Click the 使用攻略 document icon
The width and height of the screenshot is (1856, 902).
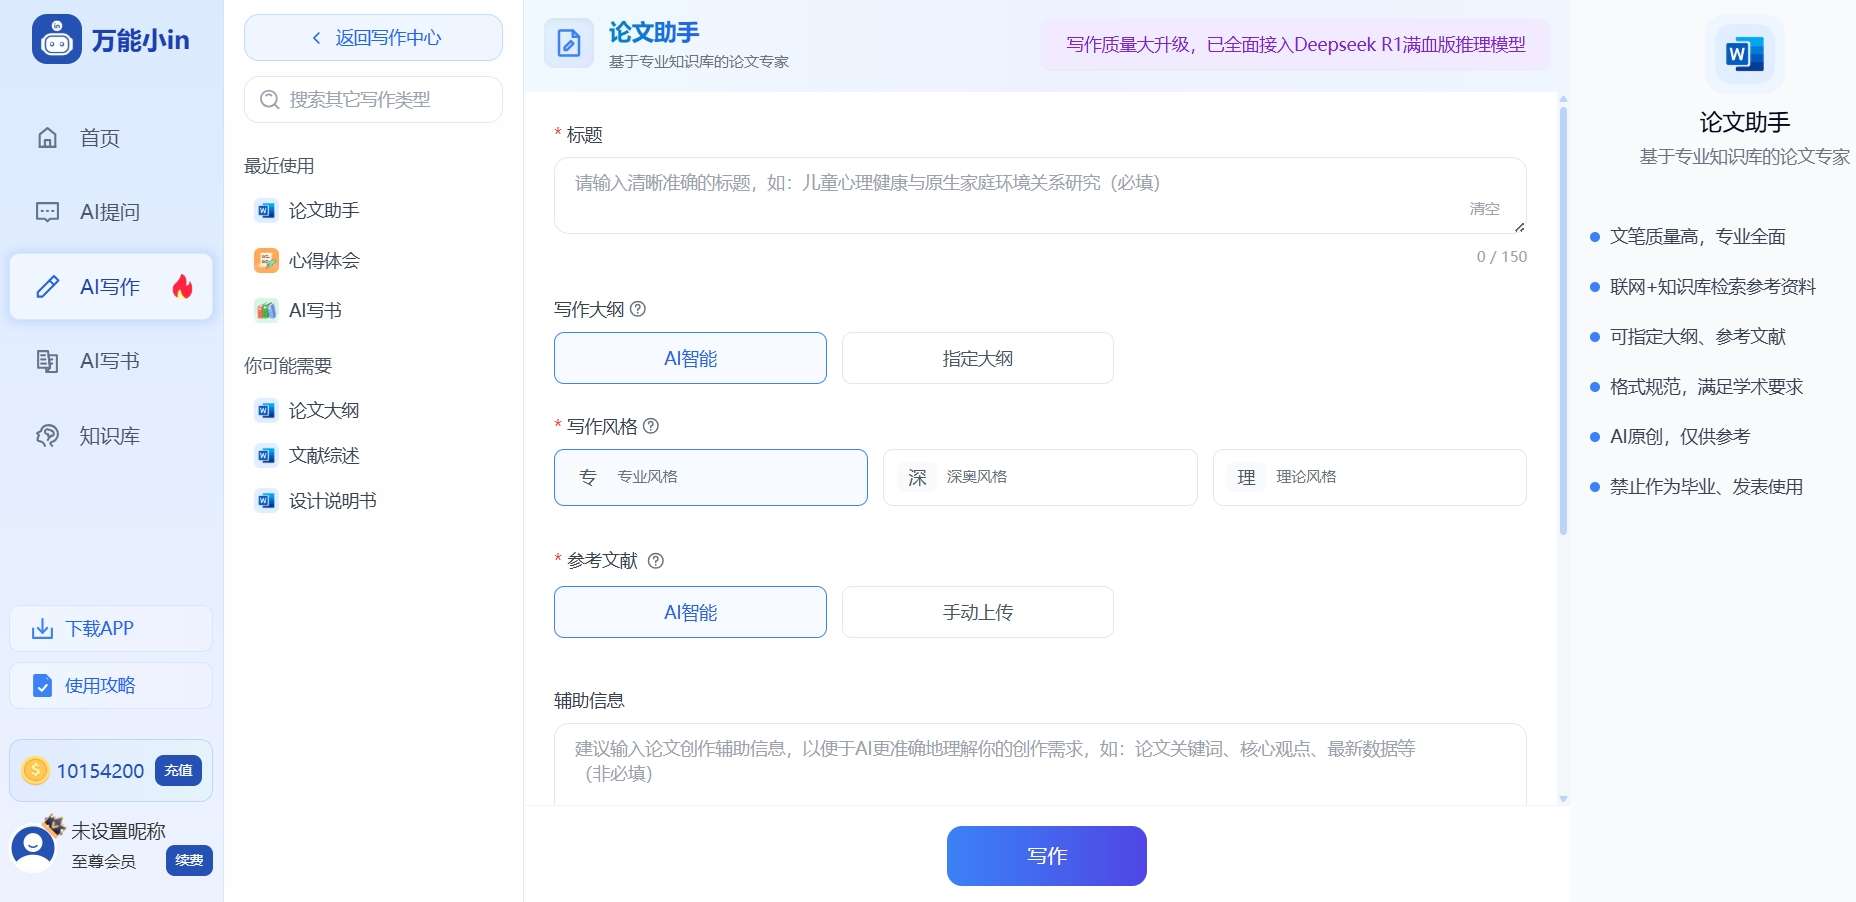coord(42,686)
